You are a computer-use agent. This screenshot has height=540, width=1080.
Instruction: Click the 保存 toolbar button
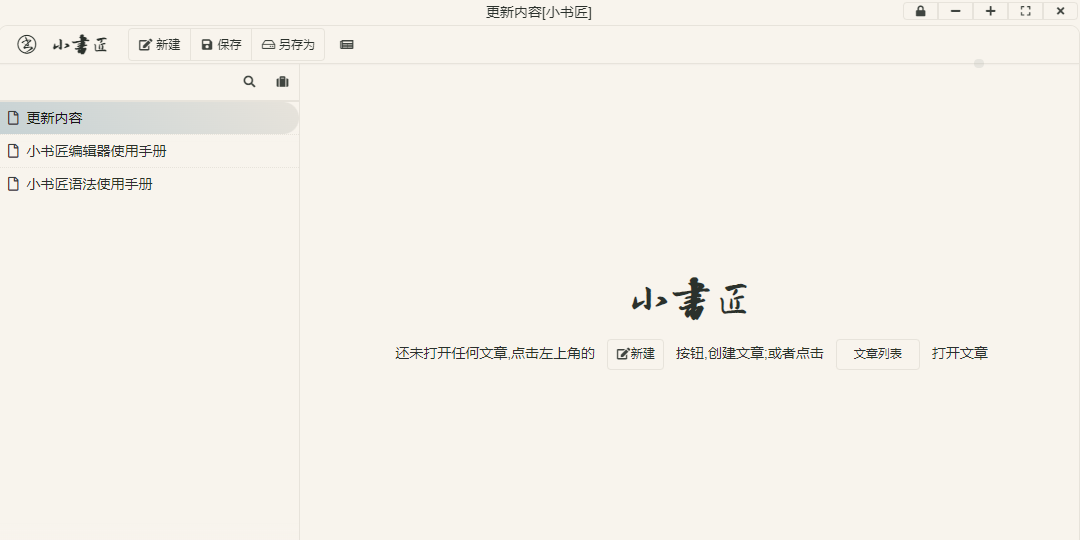[x=221, y=45]
